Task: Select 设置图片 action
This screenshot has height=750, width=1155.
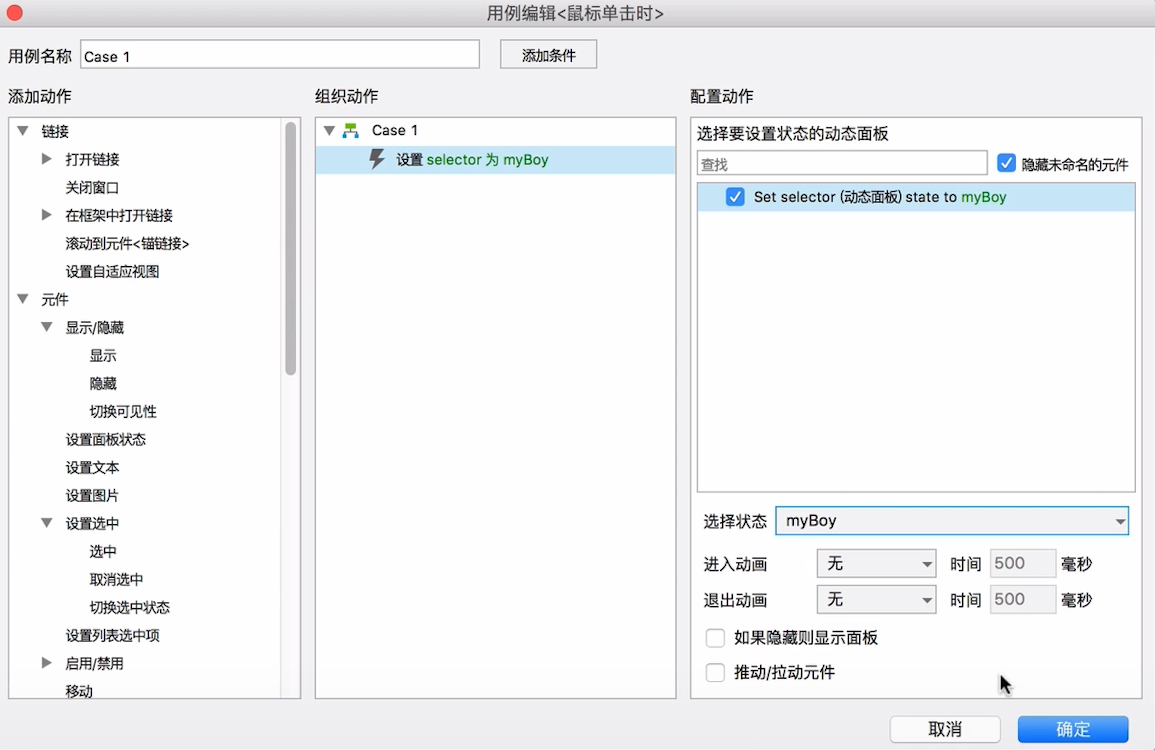Action: [x=92, y=496]
